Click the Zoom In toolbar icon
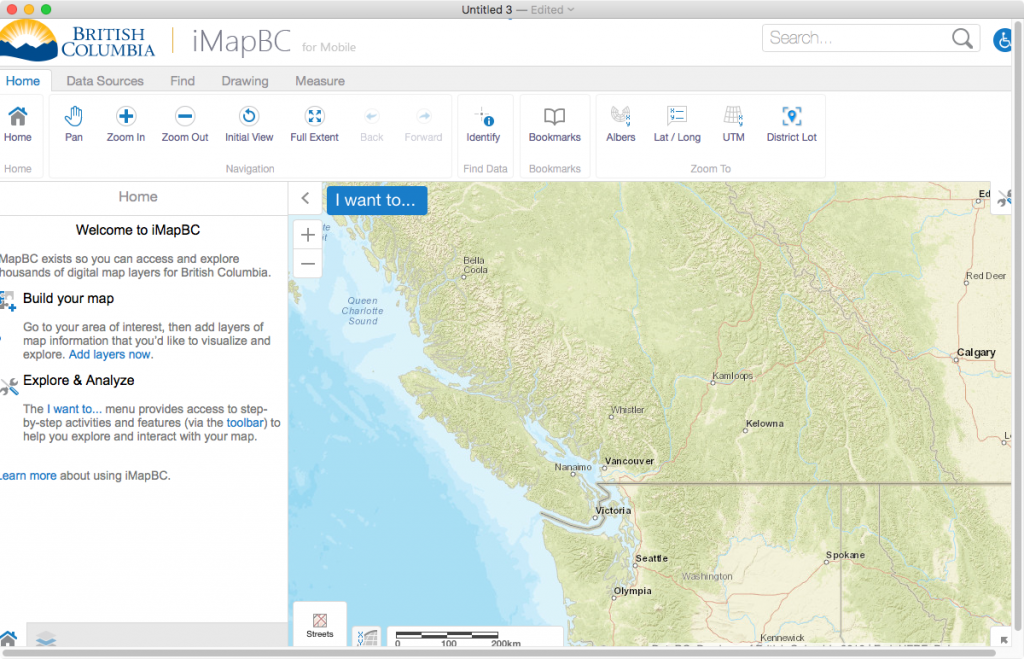This screenshot has width=1024, height=659. 126,124
